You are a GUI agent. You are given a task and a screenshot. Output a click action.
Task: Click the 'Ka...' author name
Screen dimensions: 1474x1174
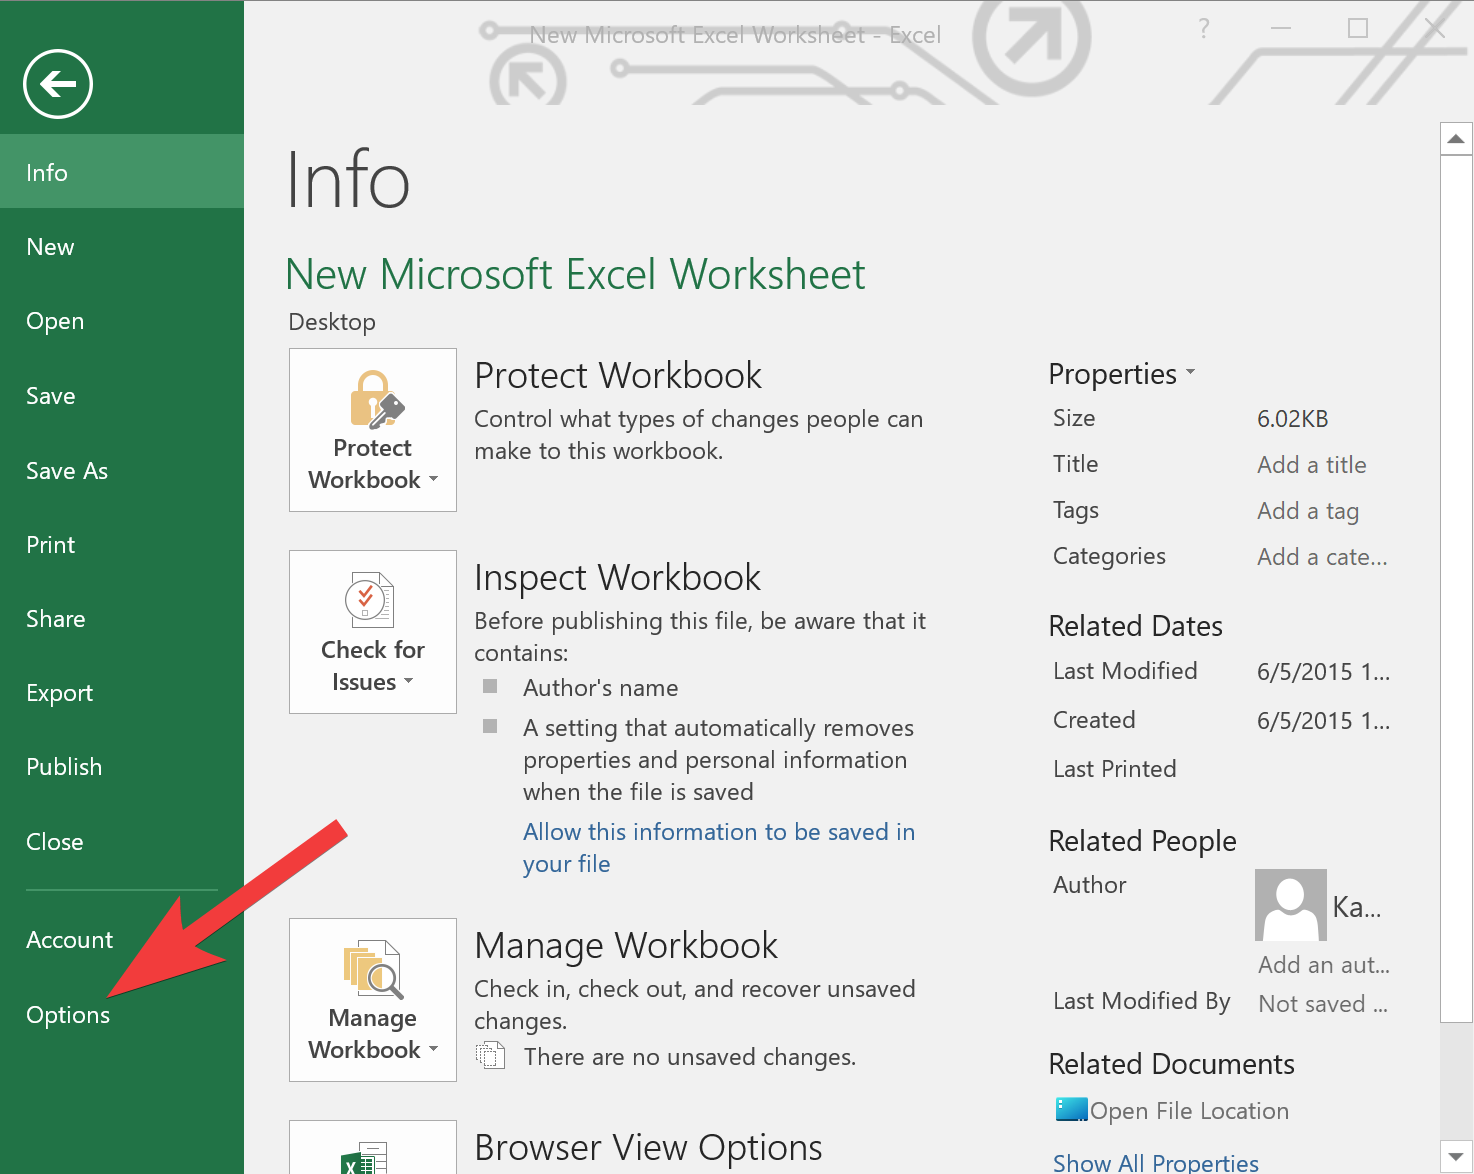1357,907
